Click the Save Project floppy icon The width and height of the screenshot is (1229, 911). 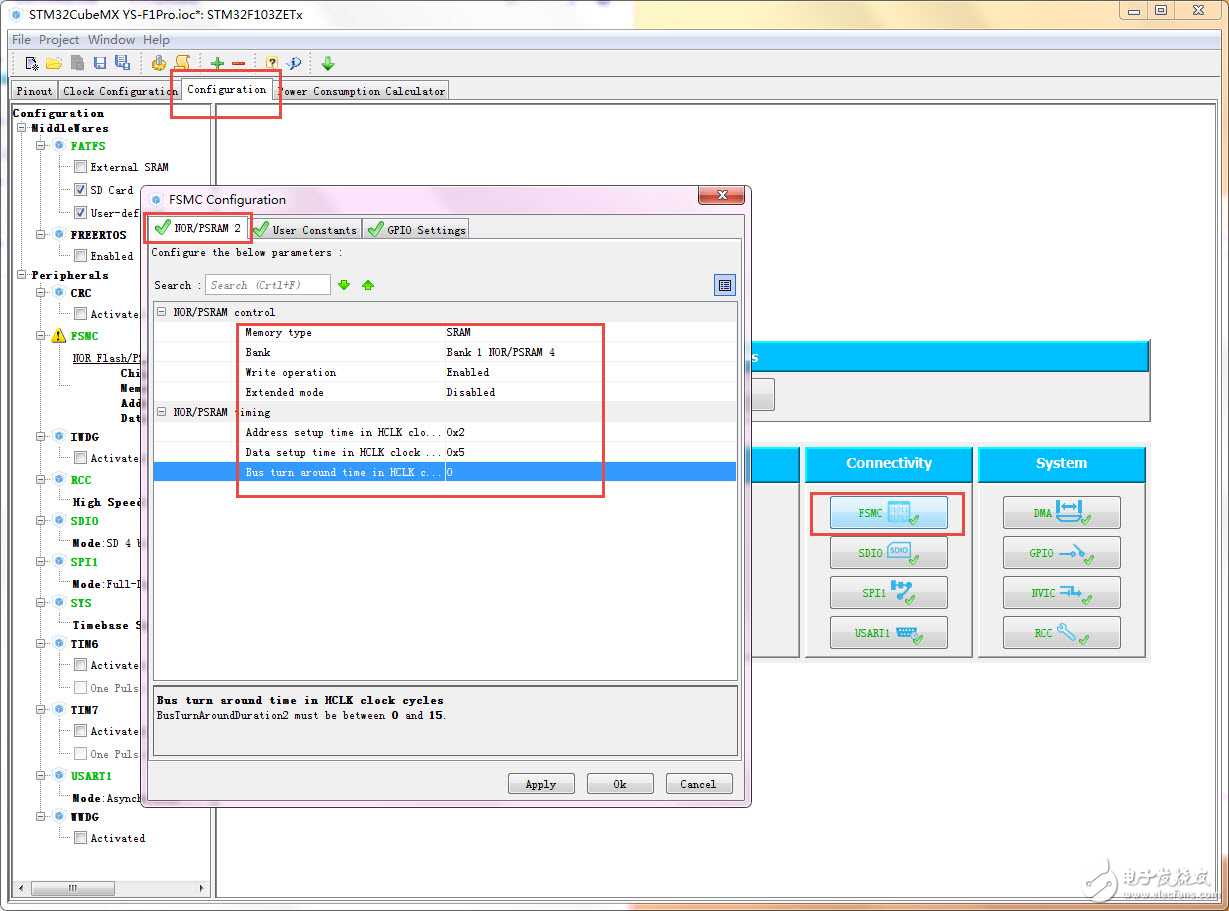pos(100,63)
